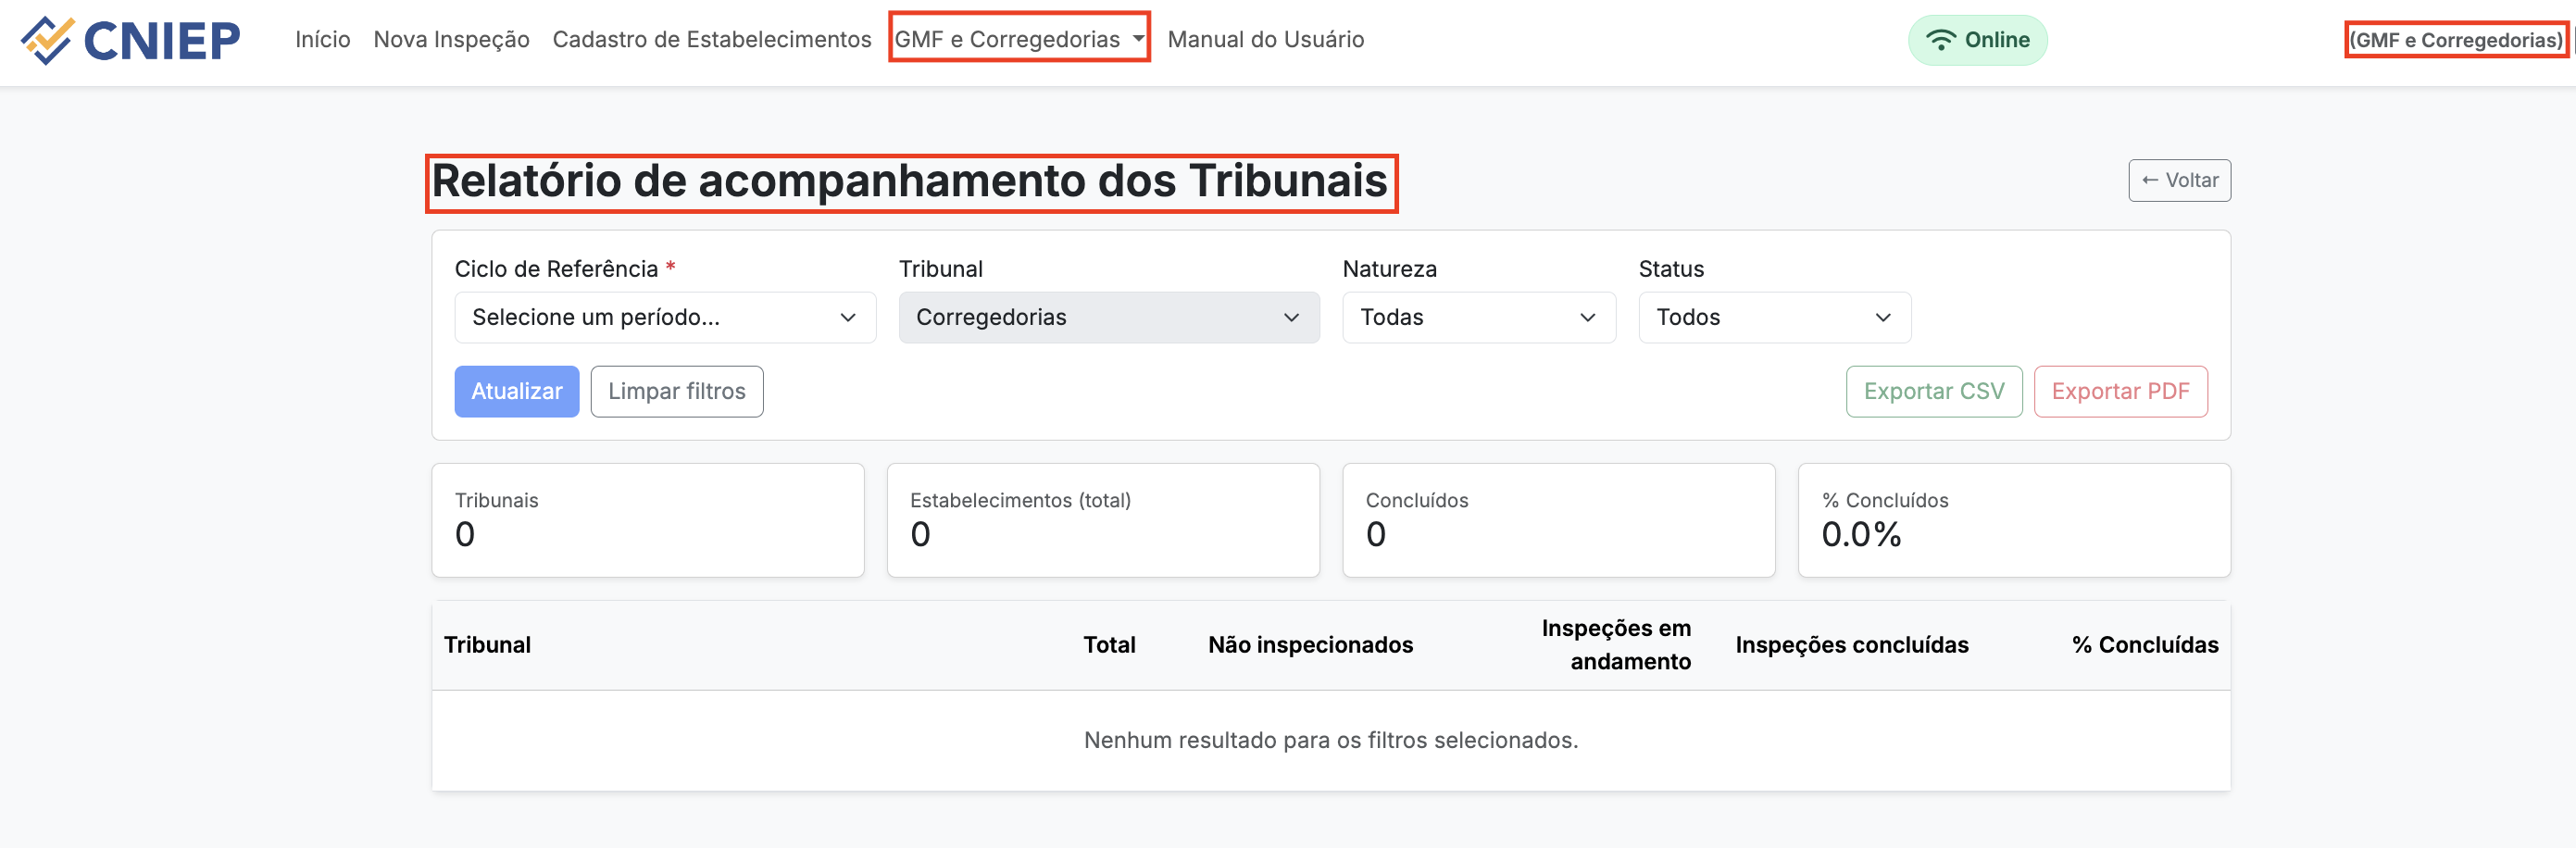
Task: Click the Limpar filtros button
Action: coord(676,391)
